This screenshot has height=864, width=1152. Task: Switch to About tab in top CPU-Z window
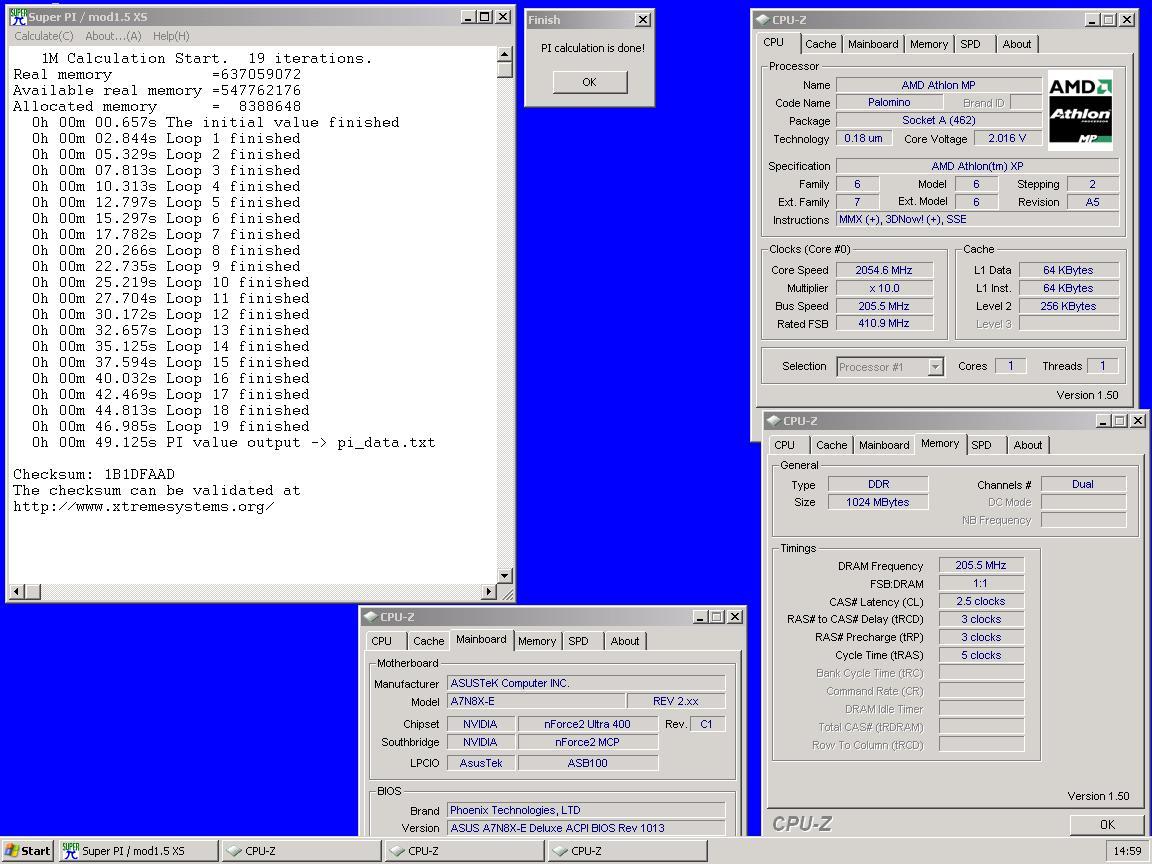[x=1017, y=44]
